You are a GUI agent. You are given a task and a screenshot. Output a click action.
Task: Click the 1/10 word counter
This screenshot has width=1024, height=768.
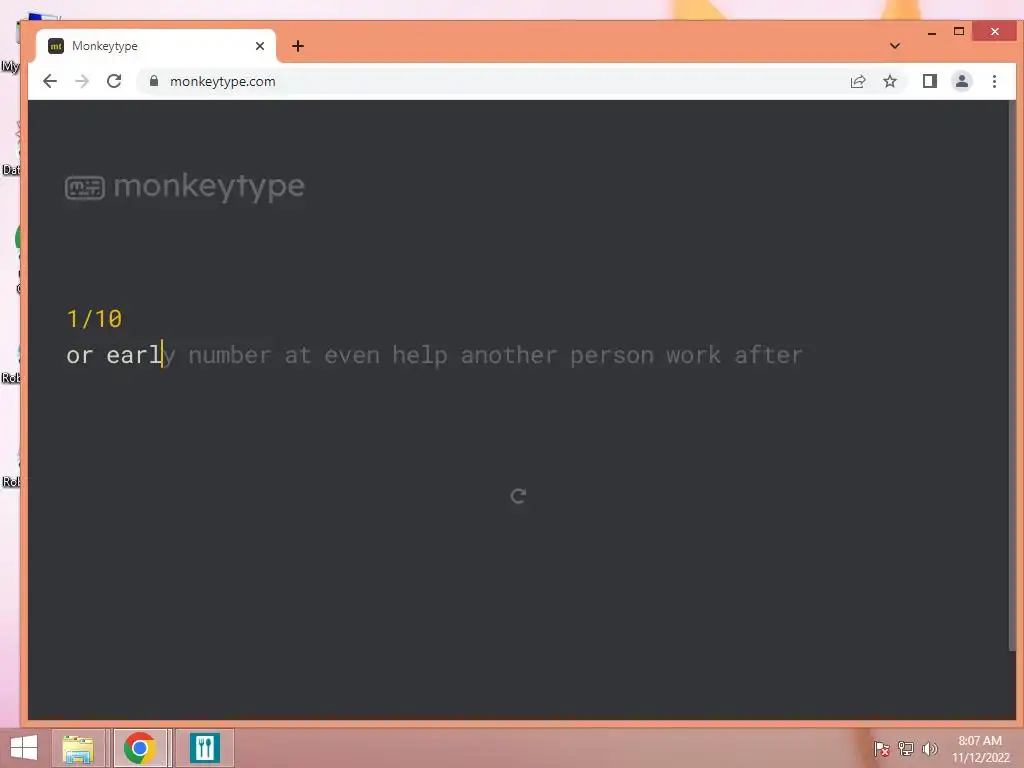[x=95, y=319]
